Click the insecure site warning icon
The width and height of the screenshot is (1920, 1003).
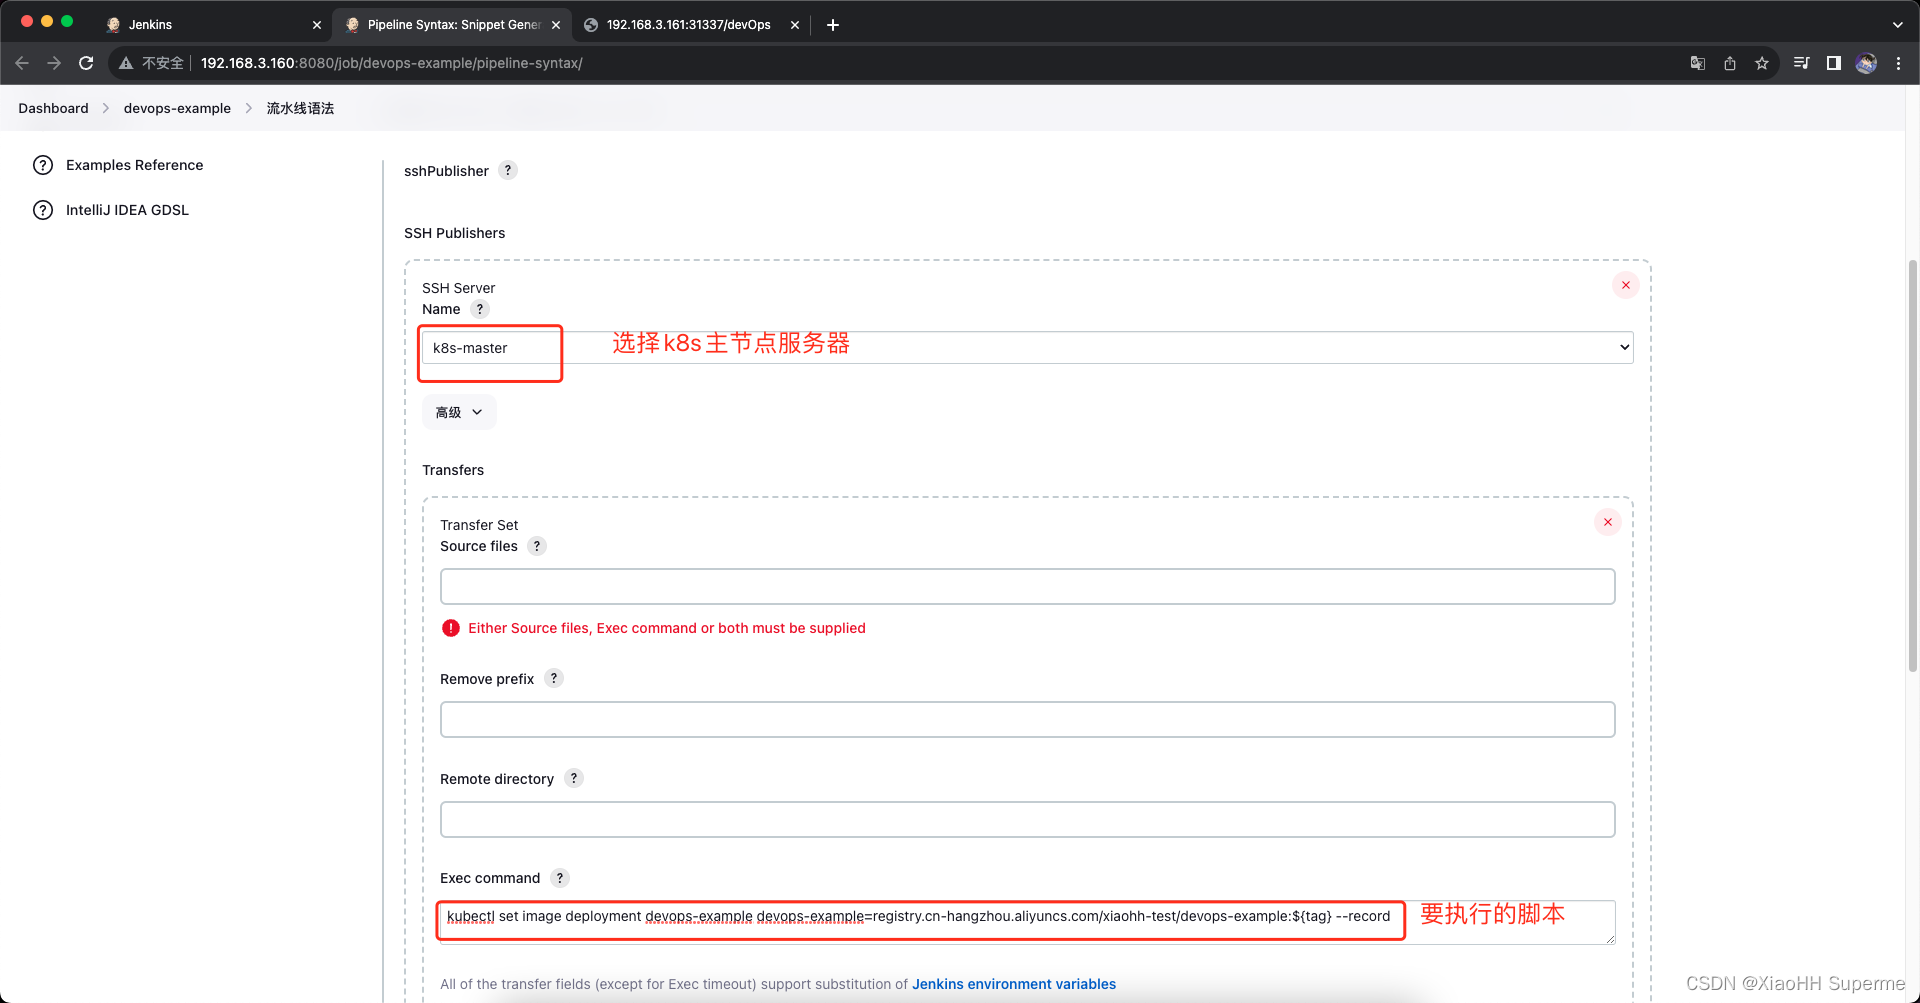coord(126,63)
